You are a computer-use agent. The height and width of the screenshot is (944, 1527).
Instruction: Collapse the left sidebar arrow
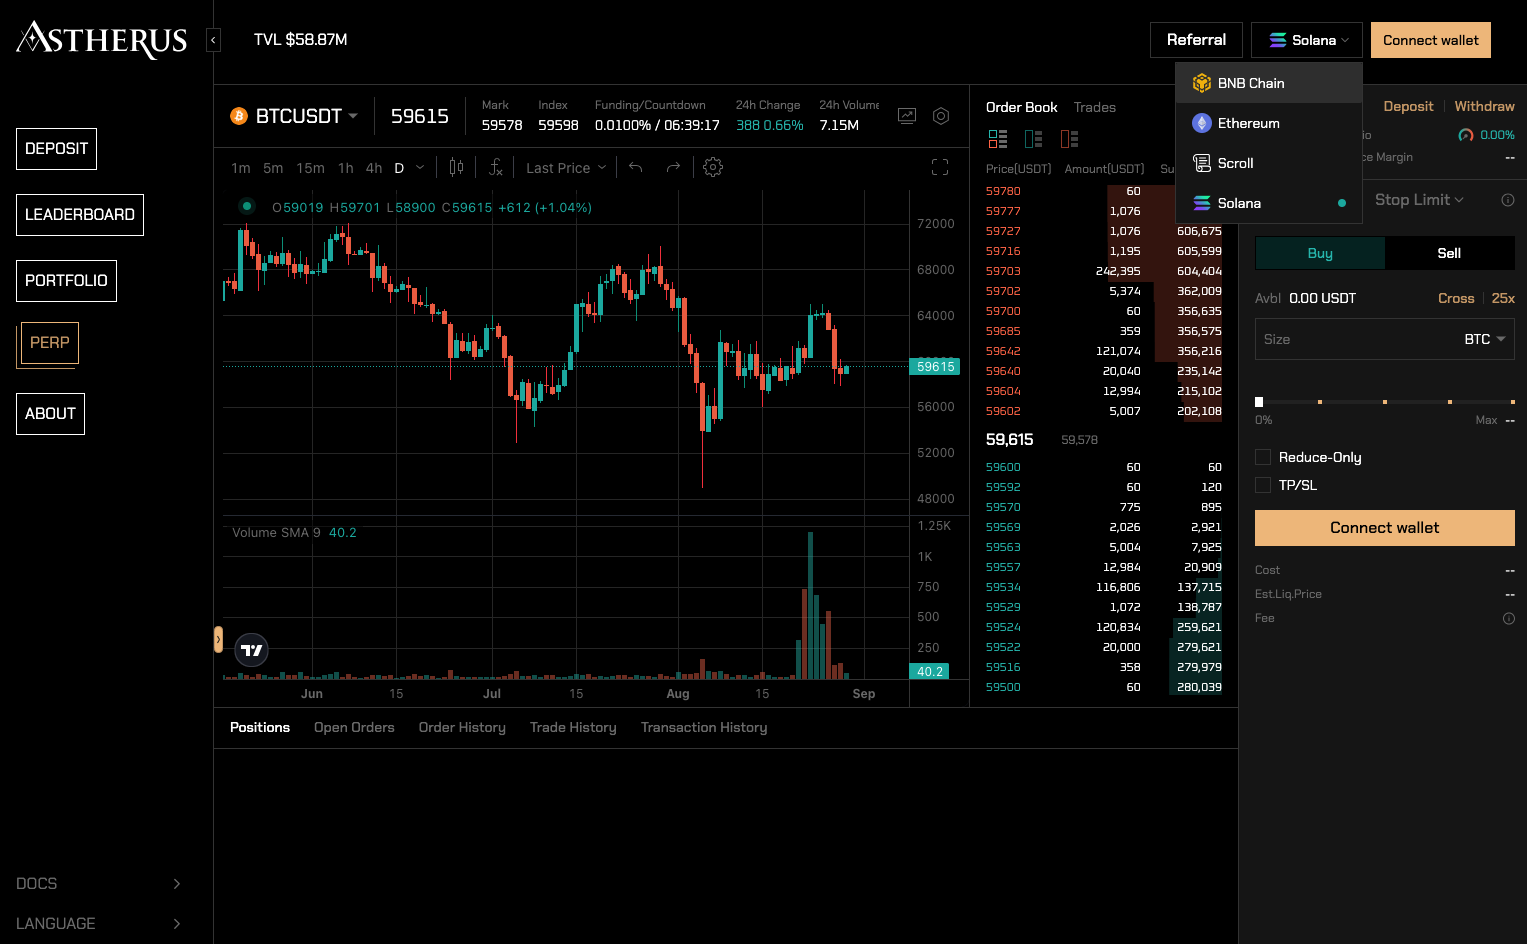coord(213,40)
